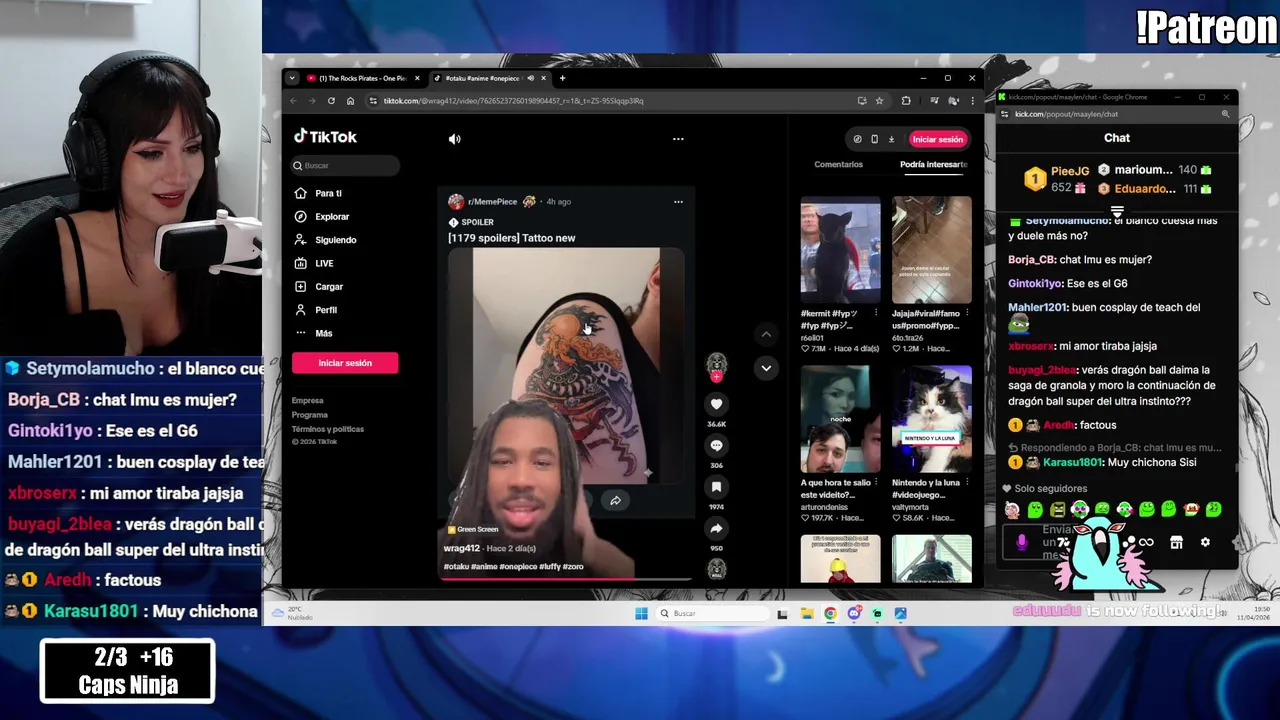Open LIVE in TikTok sidebar
The width and height of the screenshot is (1280, 720).
click(324, 263)
